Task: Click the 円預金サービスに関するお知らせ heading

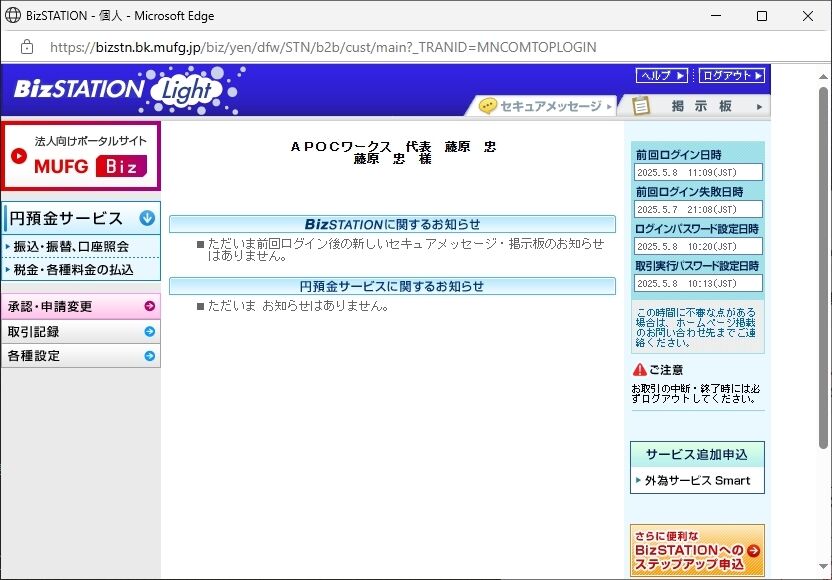Action: pos(392,286)
